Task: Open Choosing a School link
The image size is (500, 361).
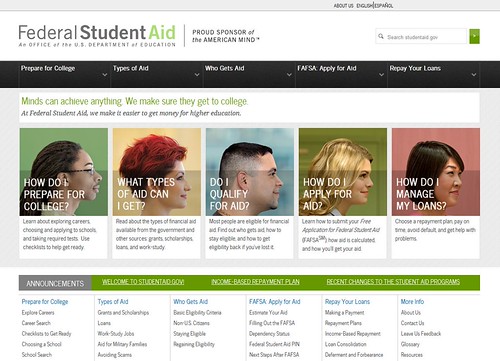Action: coord(42,344)
